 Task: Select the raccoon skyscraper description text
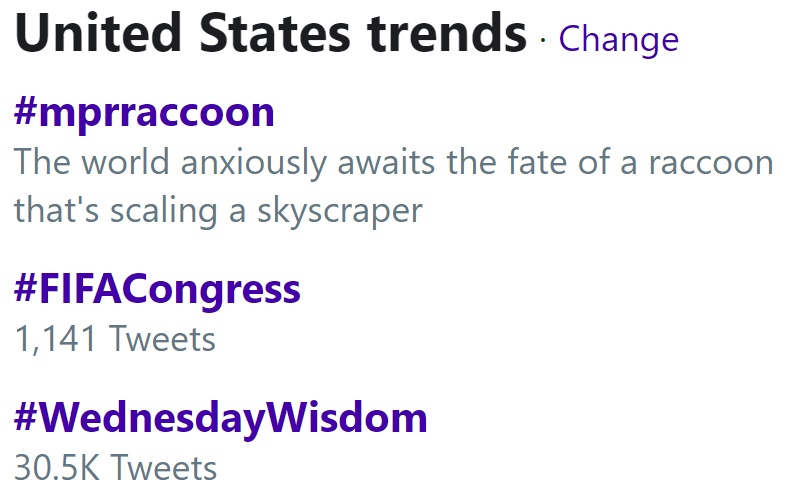[x=393, y=186]
